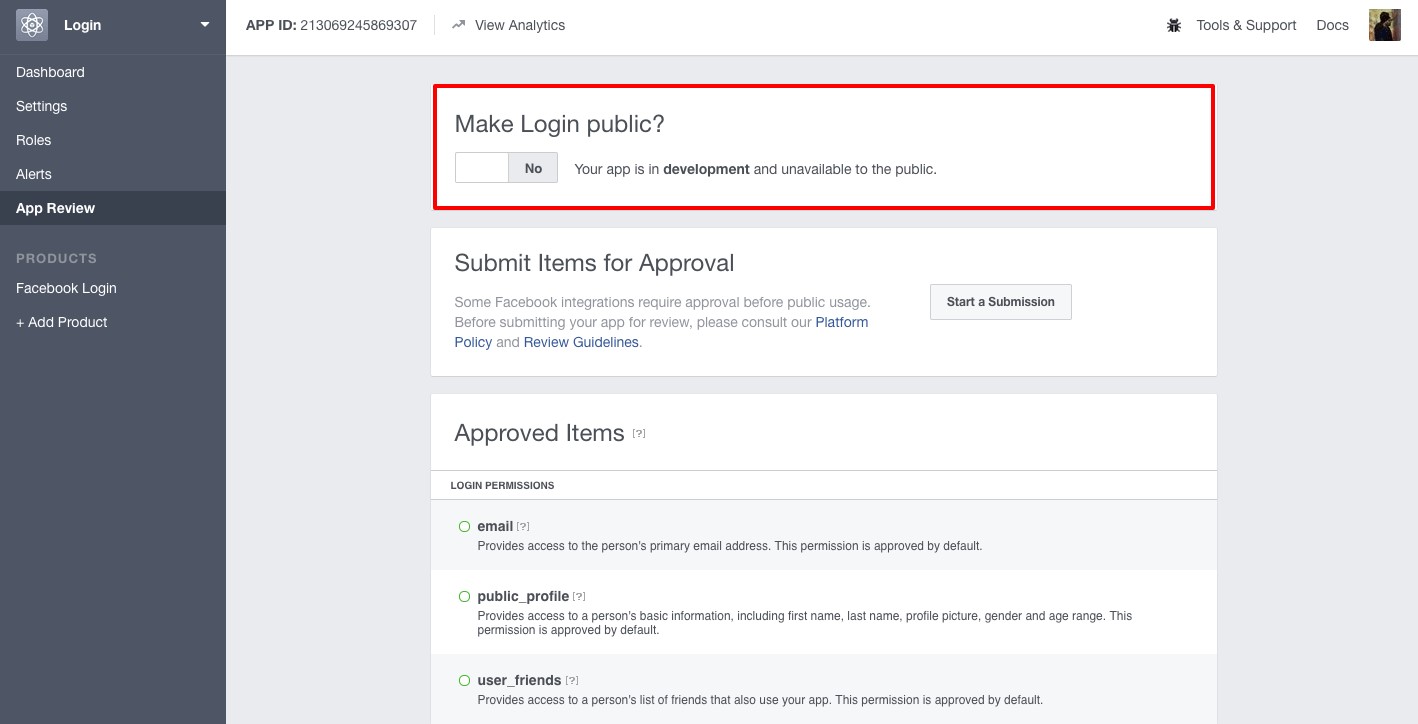Click the PRODUCTS sidebar section label

[x=56, y=258]
